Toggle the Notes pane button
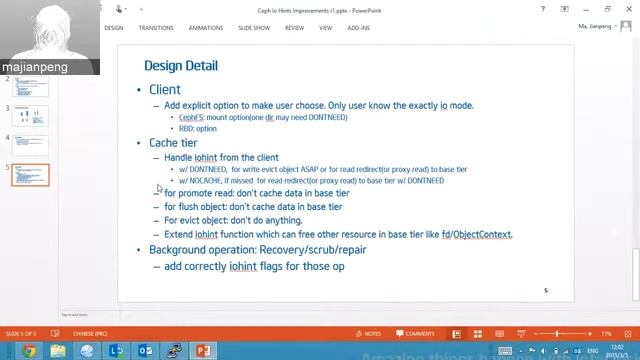The width and height of the screenshot is (640, 360). [x=368, y=333]
